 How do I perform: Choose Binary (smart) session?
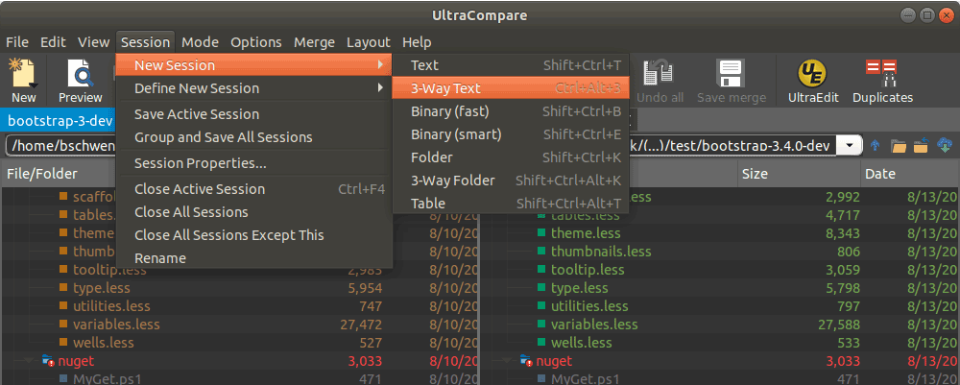[x=511, y=134]
